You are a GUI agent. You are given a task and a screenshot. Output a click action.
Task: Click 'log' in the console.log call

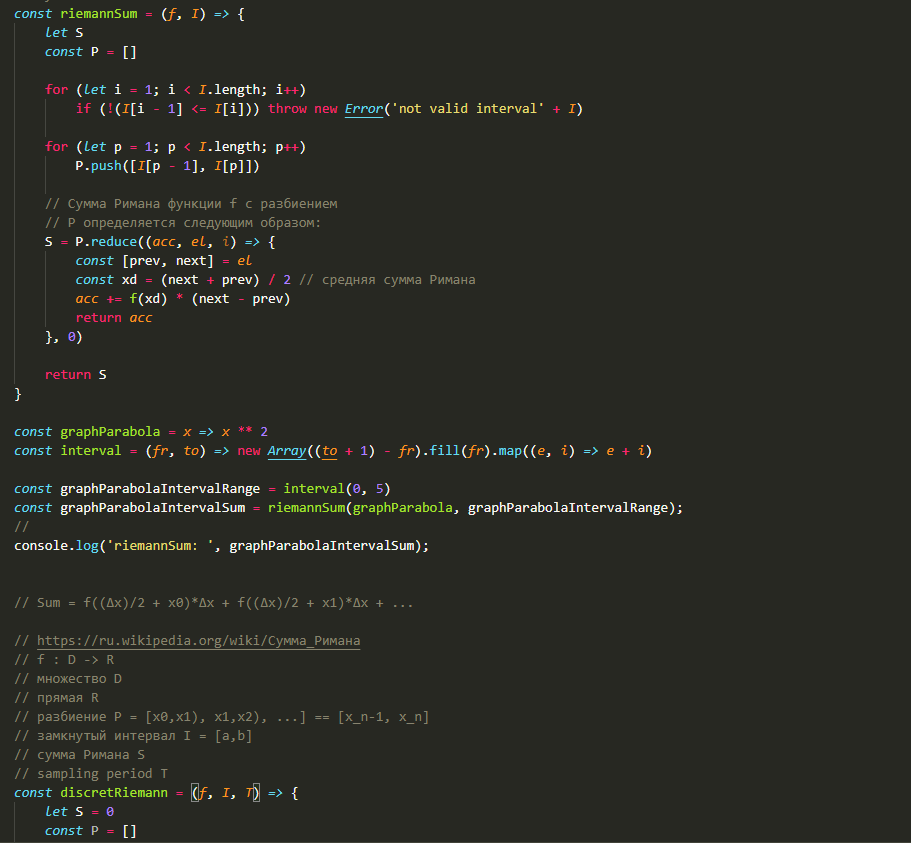click(87, 546)
